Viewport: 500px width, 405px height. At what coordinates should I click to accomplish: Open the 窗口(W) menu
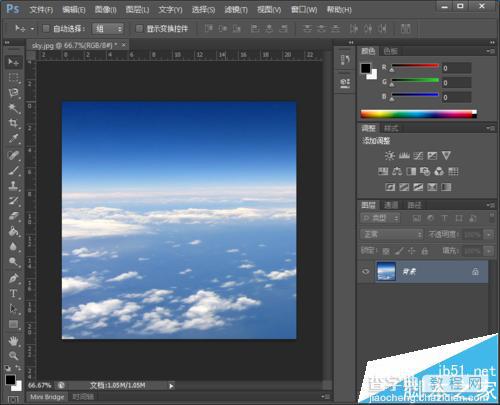[x=304, y=10]
